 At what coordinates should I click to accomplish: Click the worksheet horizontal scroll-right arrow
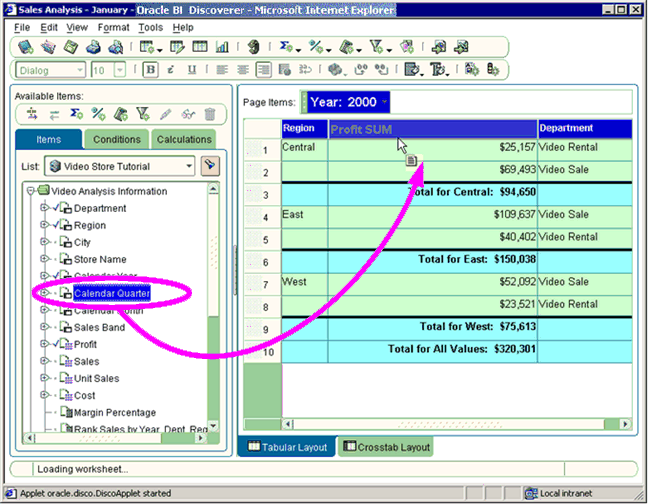pyautogui.click(x=625, y=423)
